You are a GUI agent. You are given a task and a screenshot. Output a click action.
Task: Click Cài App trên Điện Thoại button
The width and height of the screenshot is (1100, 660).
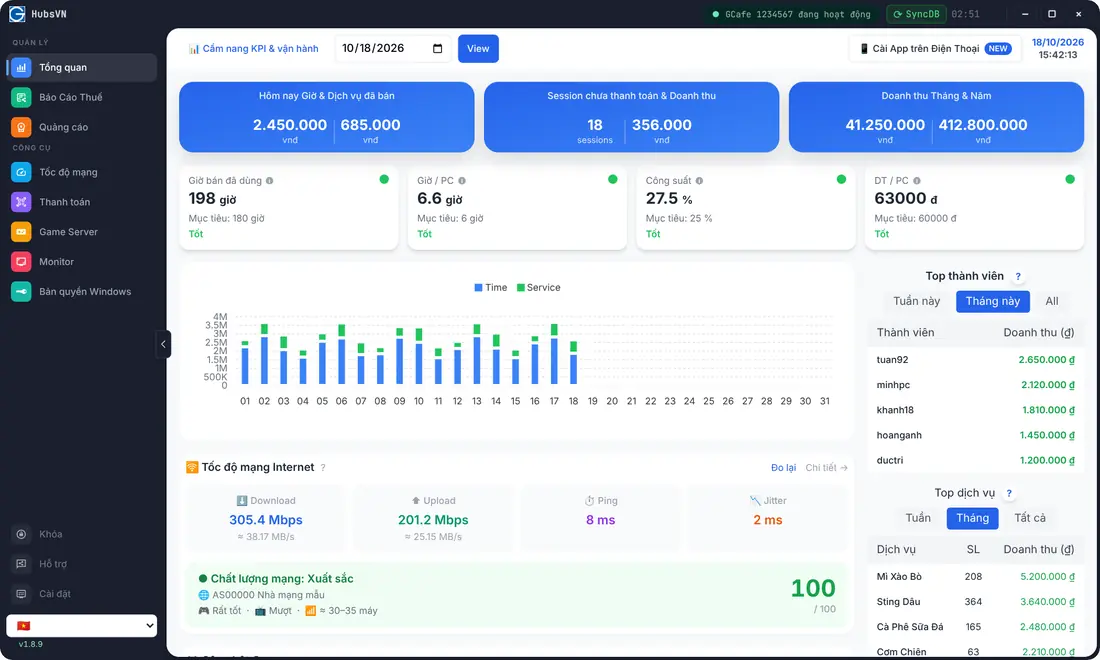pos(934,48)
